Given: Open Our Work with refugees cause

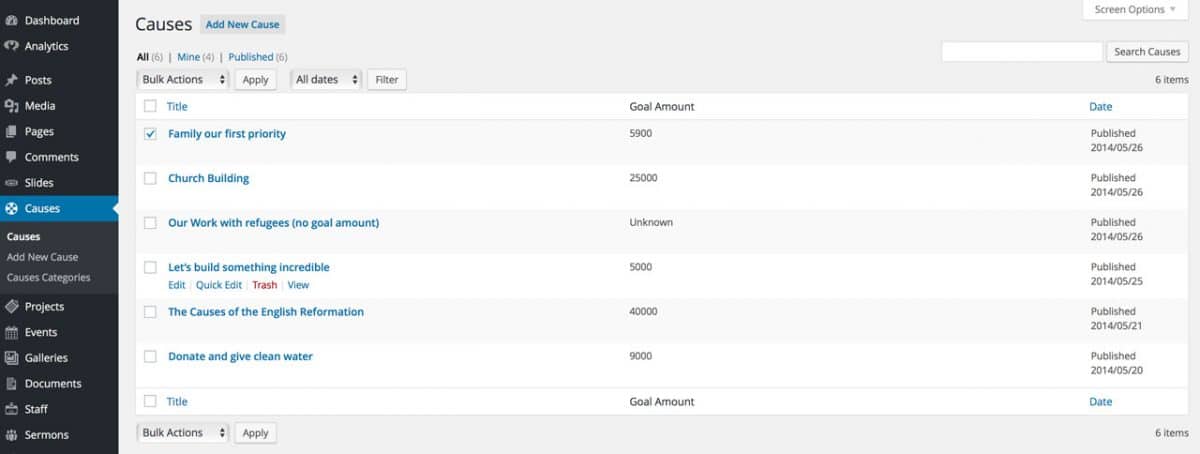Looking at the screenshot, I should 273,223.
